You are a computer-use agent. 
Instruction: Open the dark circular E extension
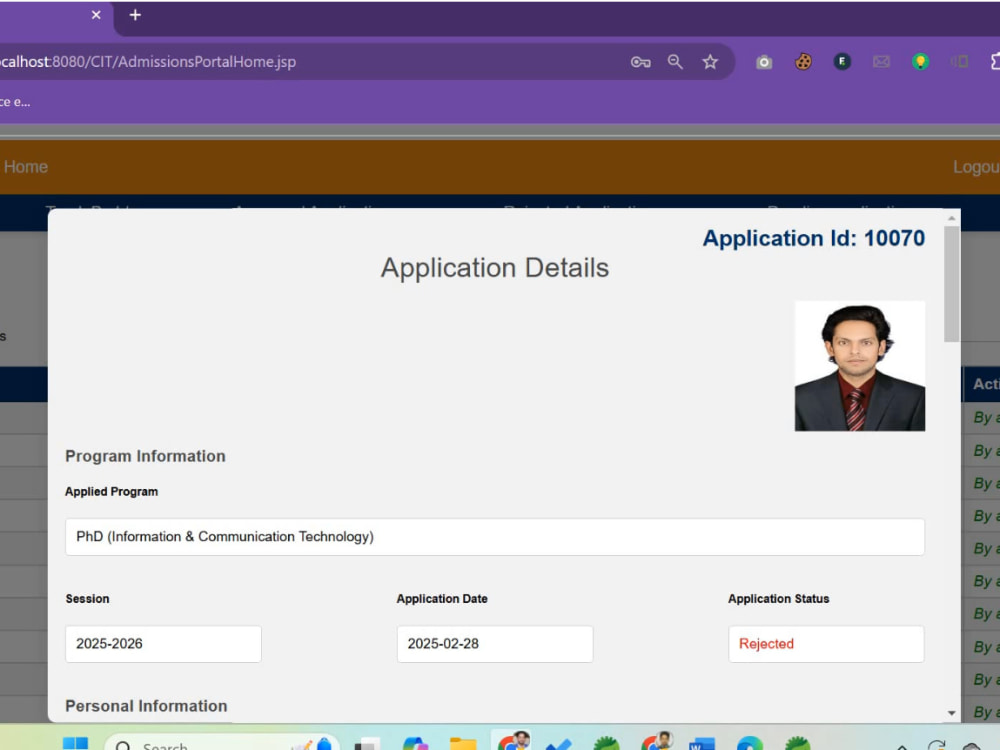842,62
